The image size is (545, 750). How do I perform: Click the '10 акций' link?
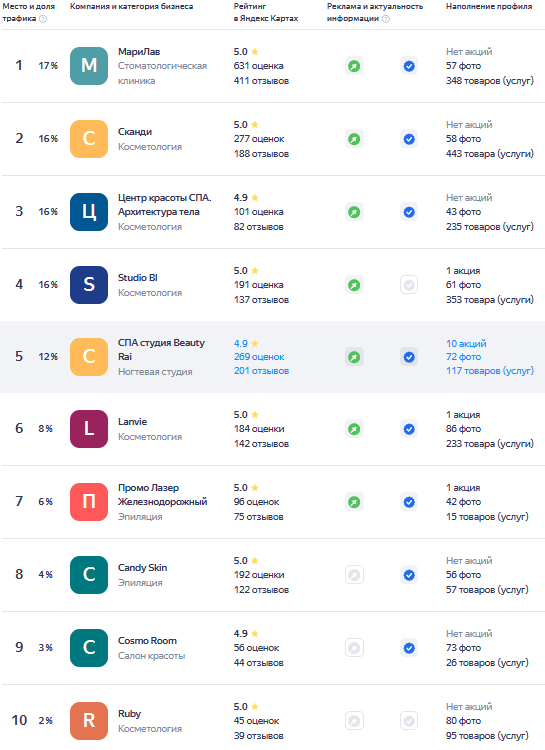click(466, 343)
